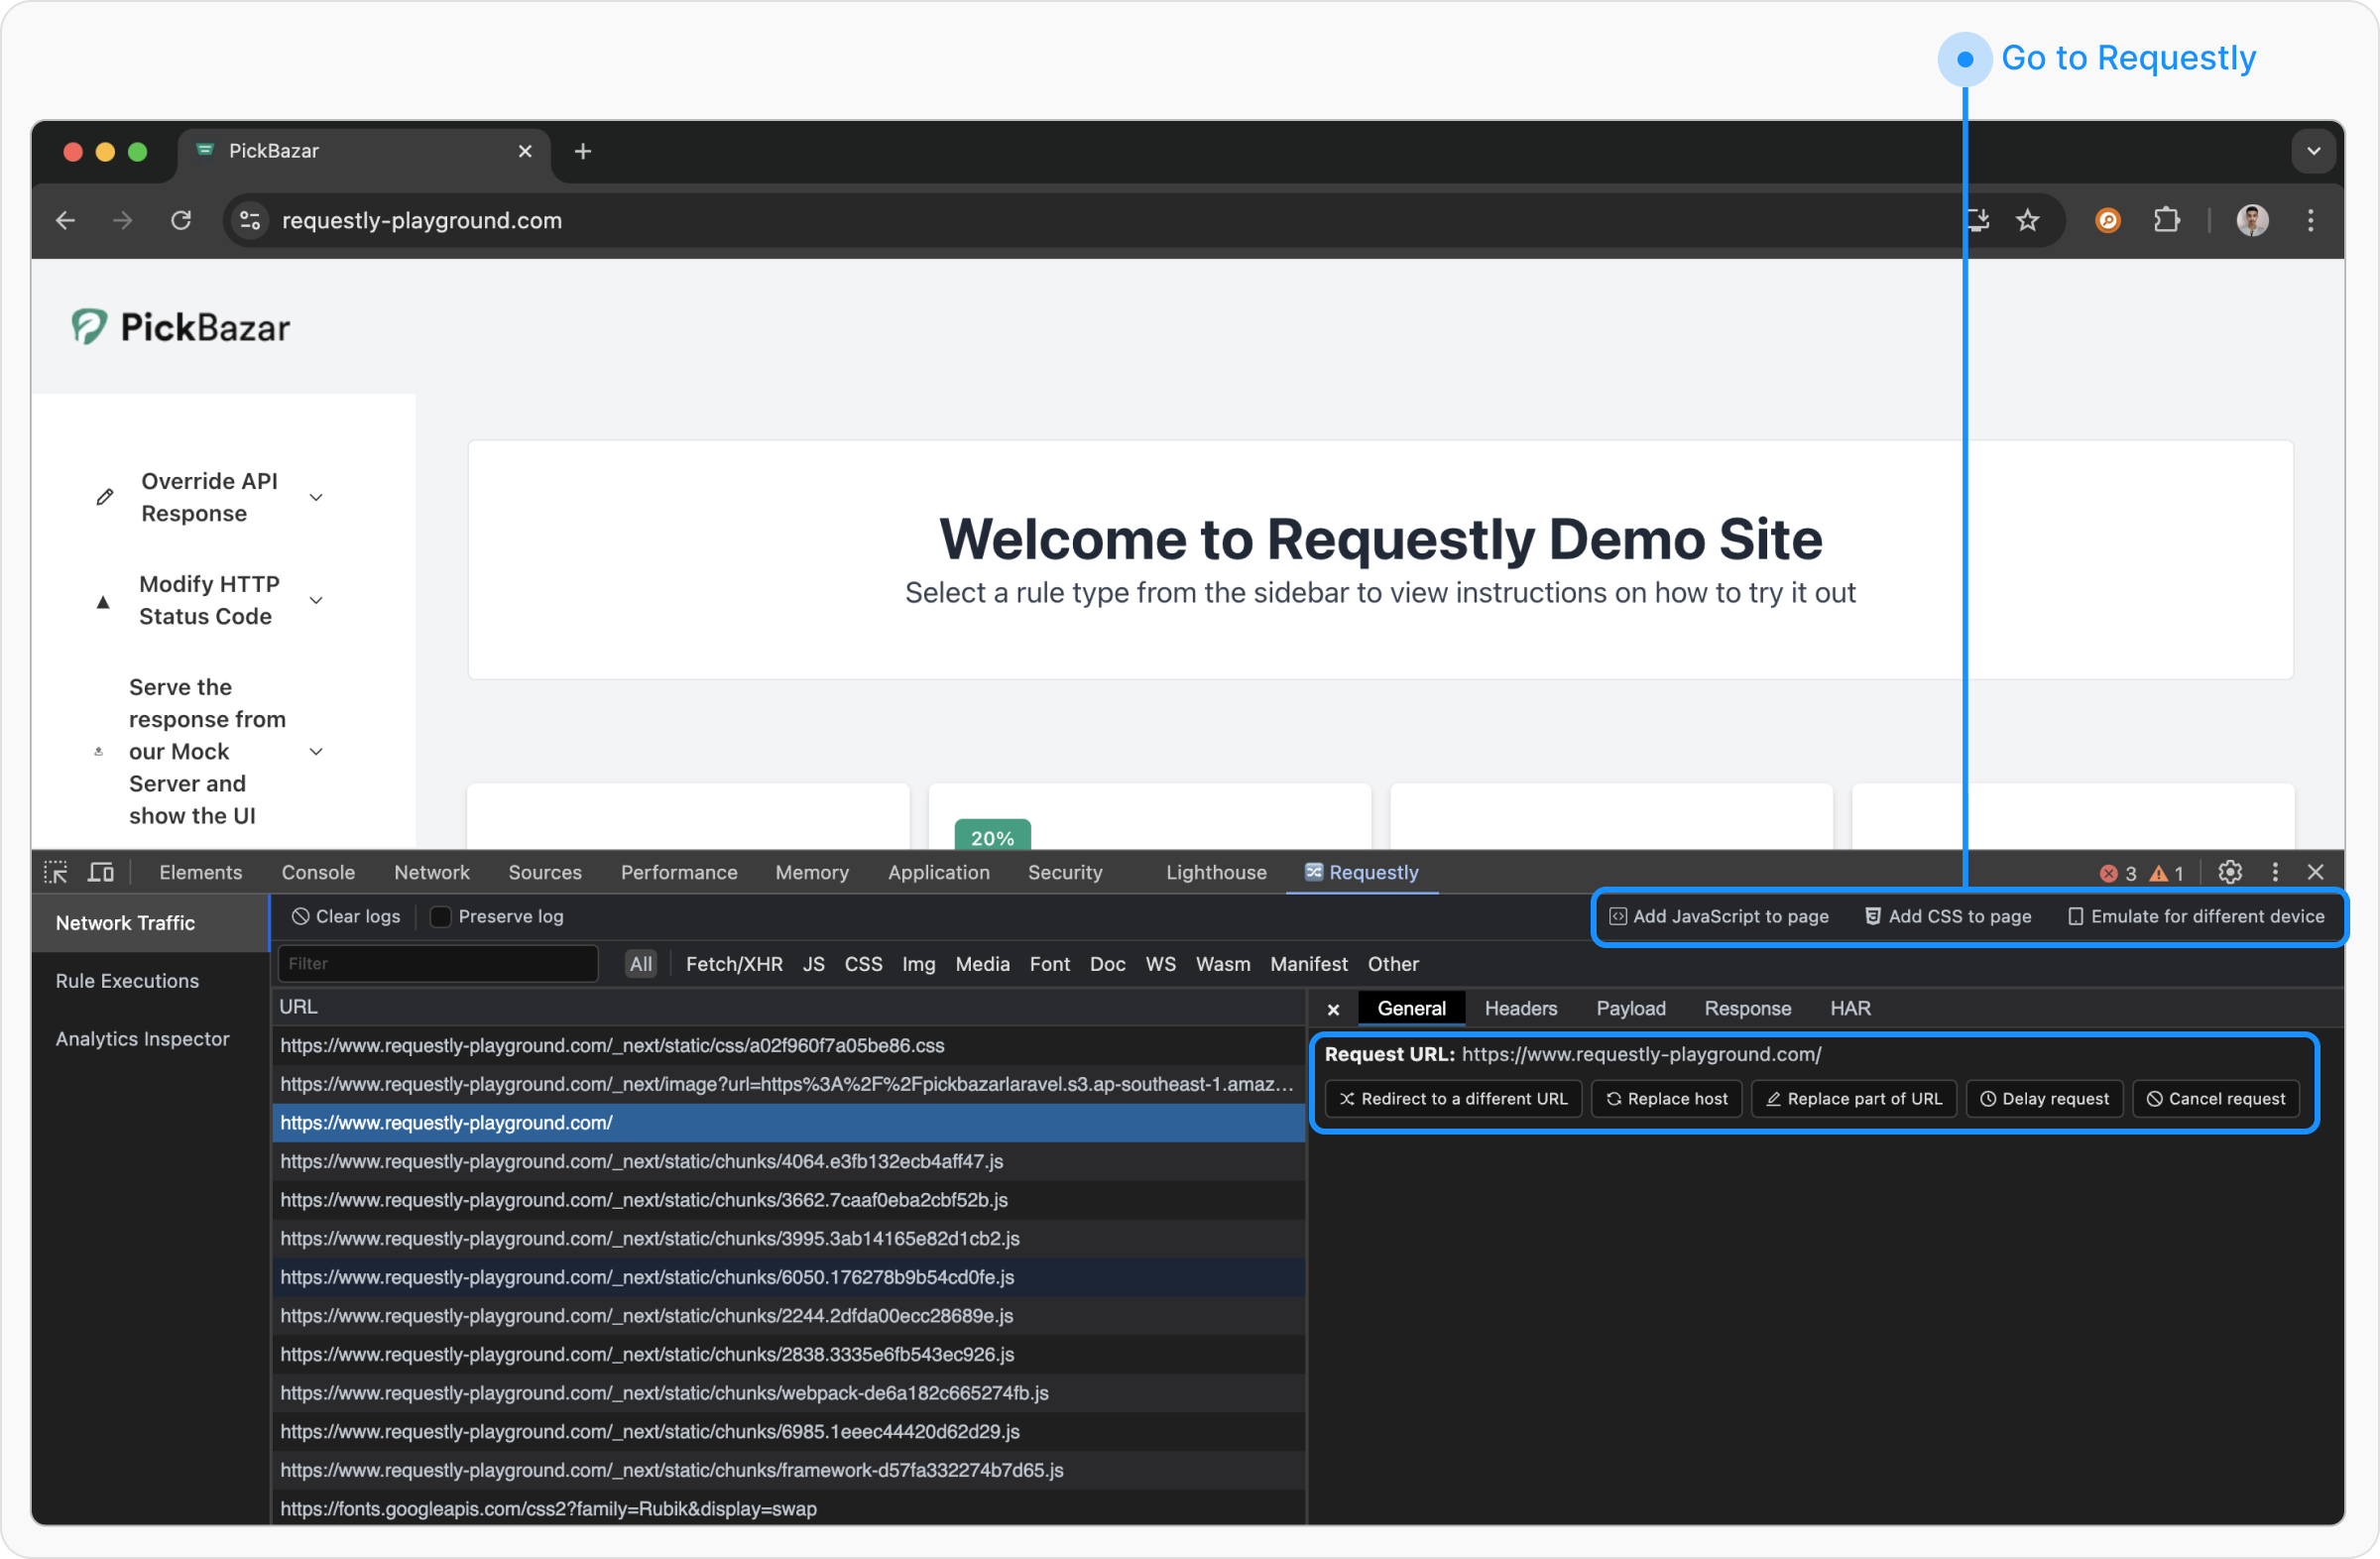Click the Clear logs button

coord(346,916)
